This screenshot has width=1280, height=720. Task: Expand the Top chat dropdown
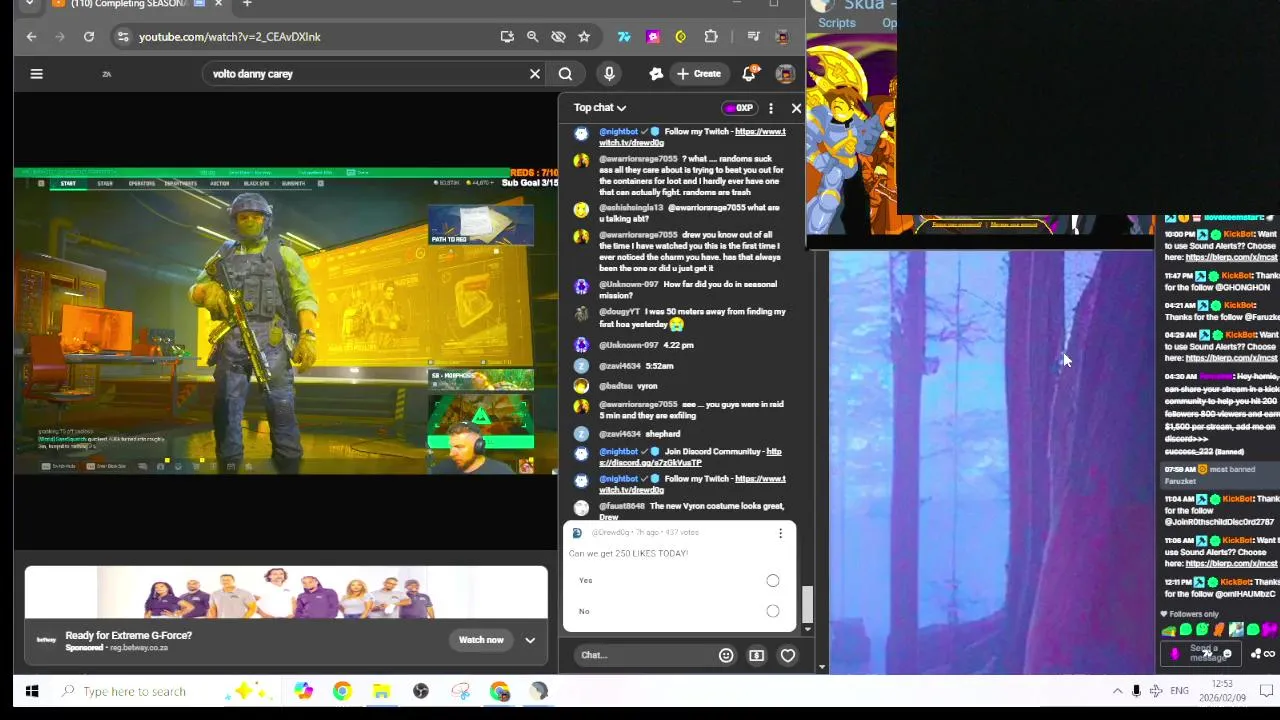pos(600,108)
